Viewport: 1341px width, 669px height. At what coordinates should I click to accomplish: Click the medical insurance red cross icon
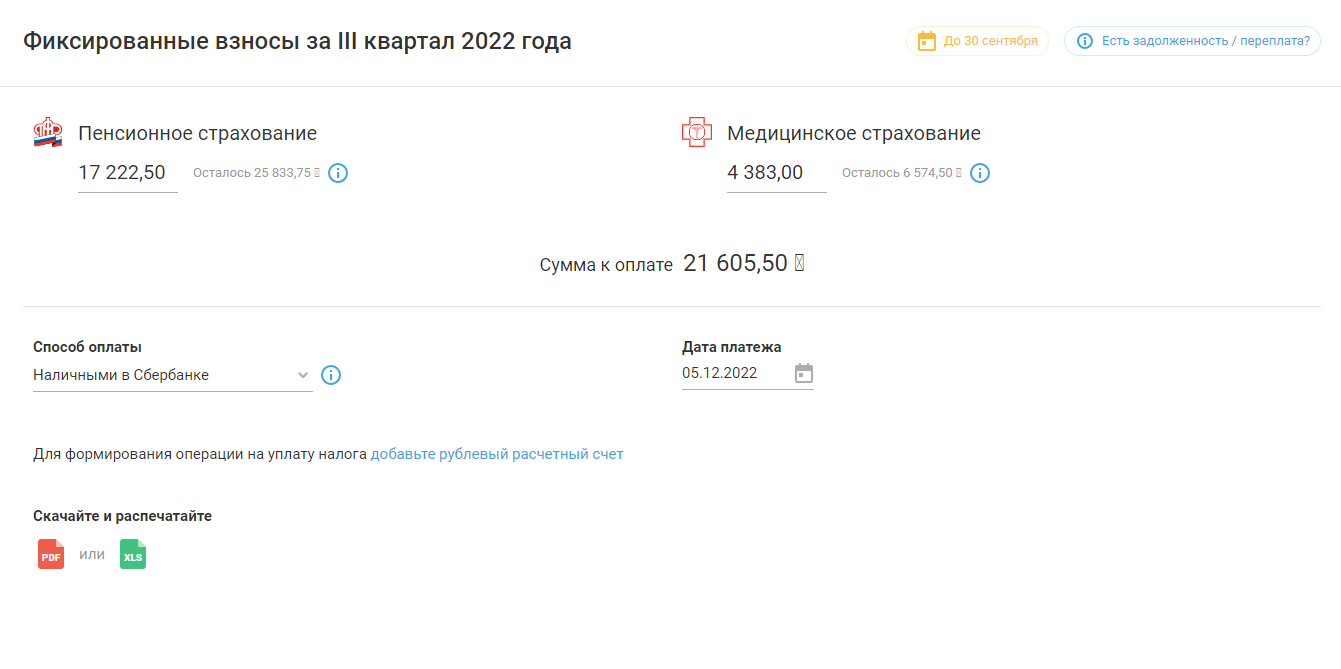(x=697, y=132)
